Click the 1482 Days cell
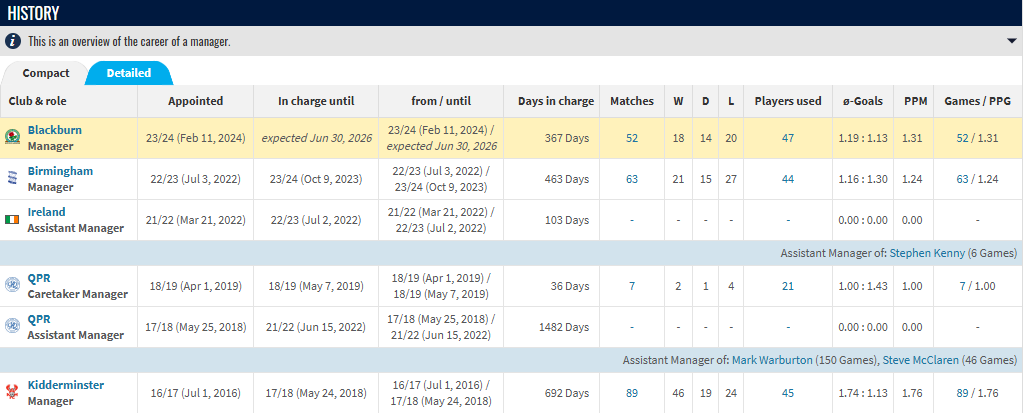Viewport: 1023px width, 413px height. [564, 327]
